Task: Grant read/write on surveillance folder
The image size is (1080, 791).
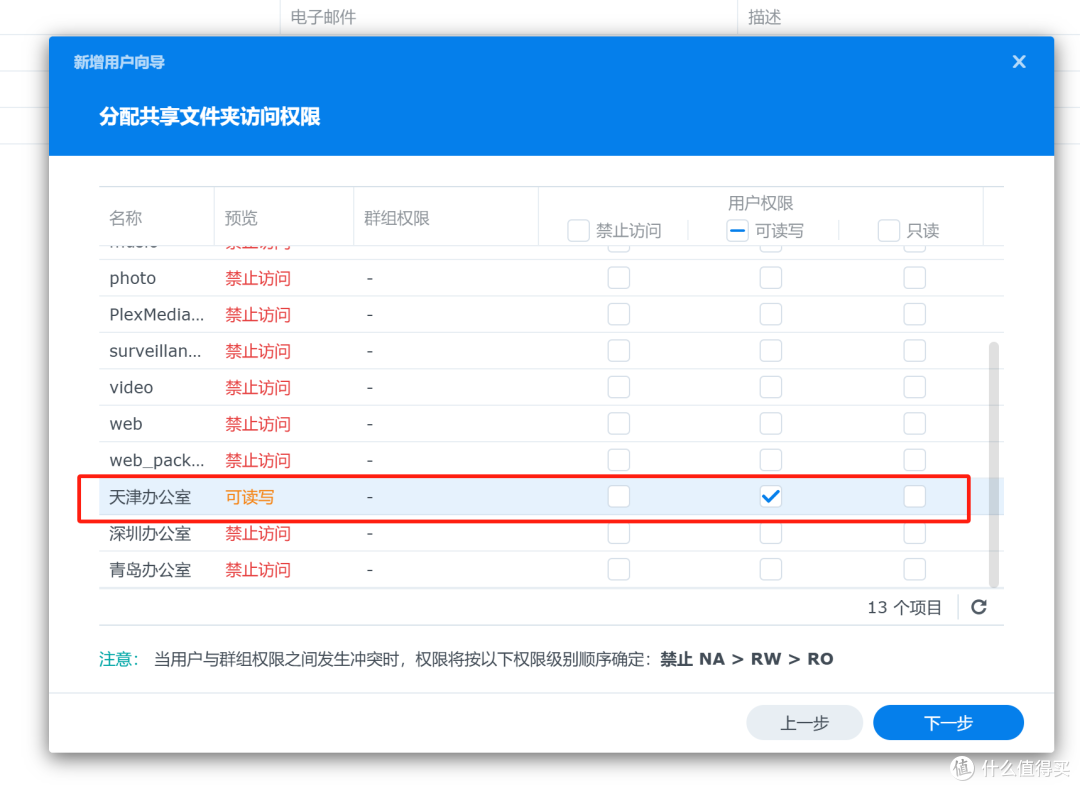Action: [x=771, y=351]
